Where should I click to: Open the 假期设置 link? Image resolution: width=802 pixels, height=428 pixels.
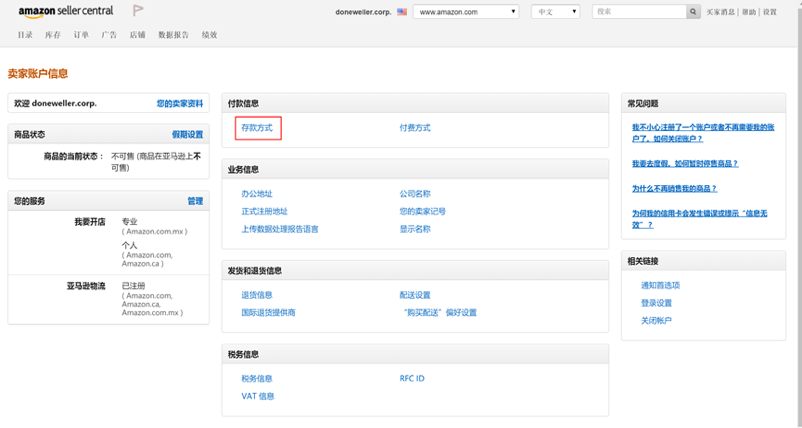(x=187, y=134)
